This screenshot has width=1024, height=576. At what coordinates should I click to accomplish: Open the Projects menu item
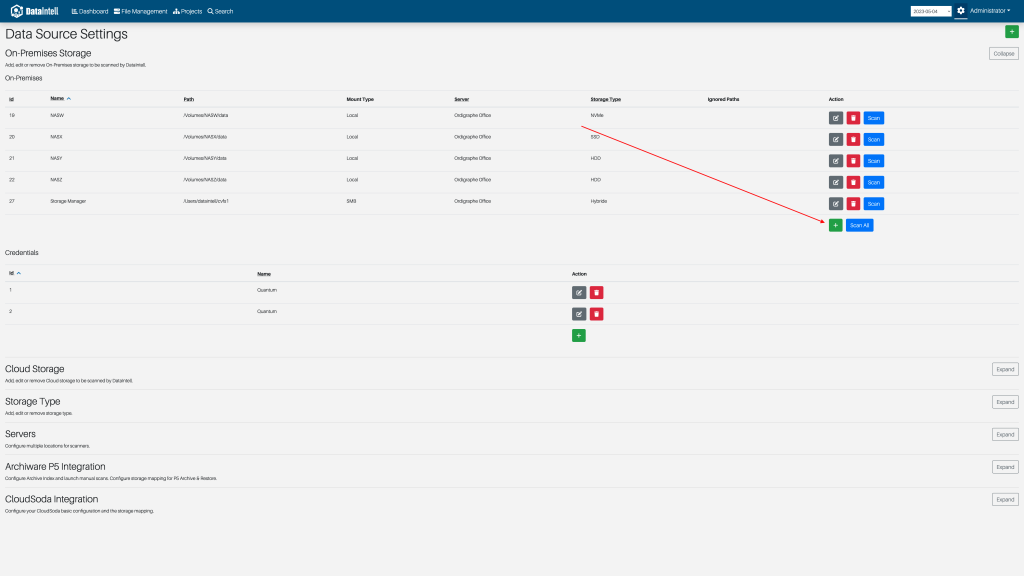[187, 11]
